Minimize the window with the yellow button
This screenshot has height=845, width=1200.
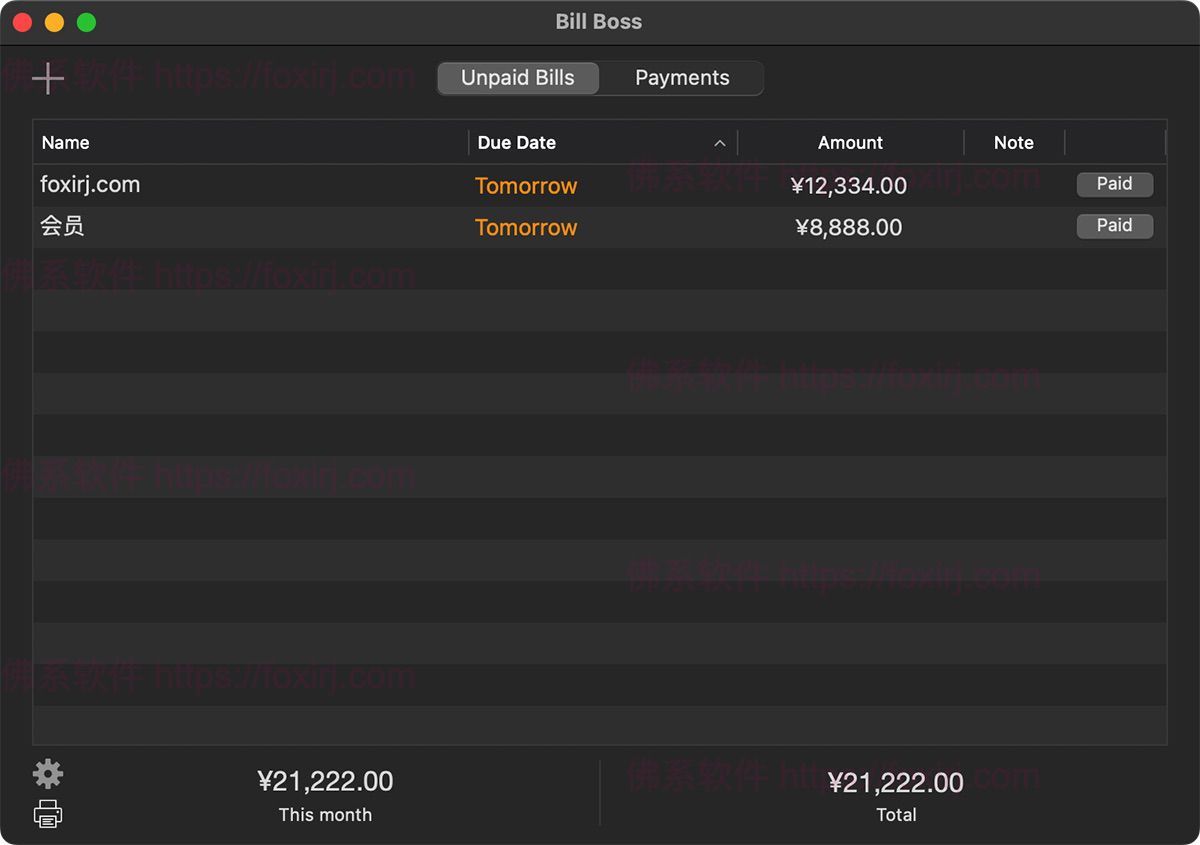click(x=54, y=22)
